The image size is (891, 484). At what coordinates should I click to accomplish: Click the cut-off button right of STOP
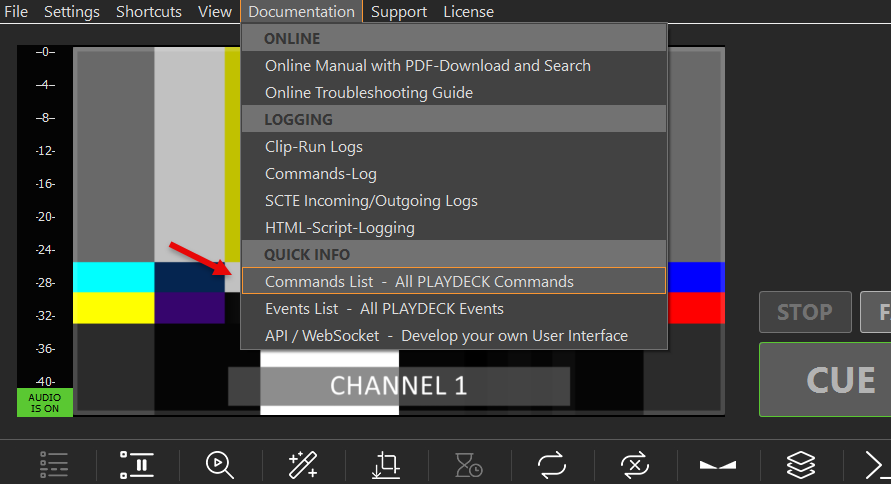point(876,312)
